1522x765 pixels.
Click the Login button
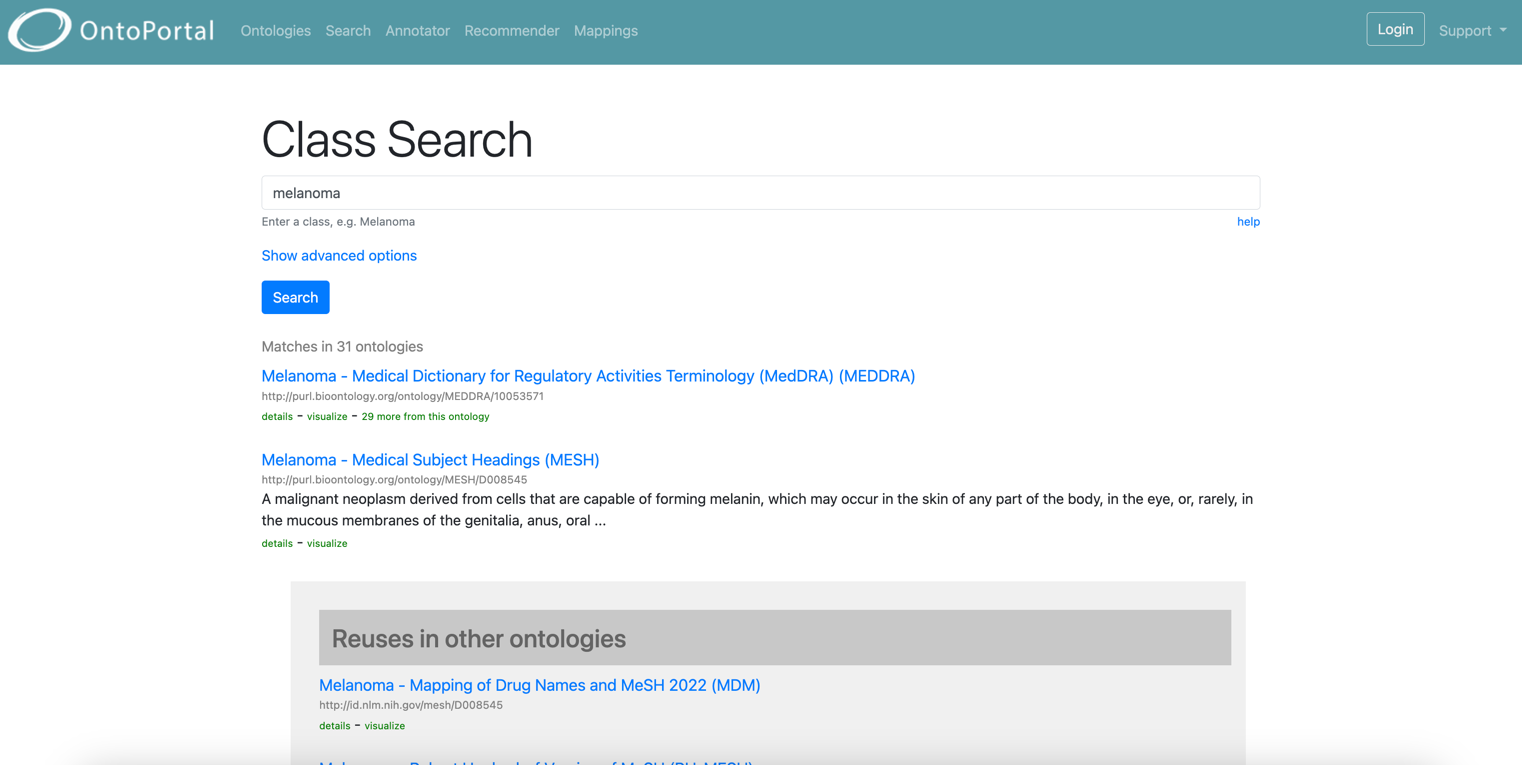tap(1395, 30)
